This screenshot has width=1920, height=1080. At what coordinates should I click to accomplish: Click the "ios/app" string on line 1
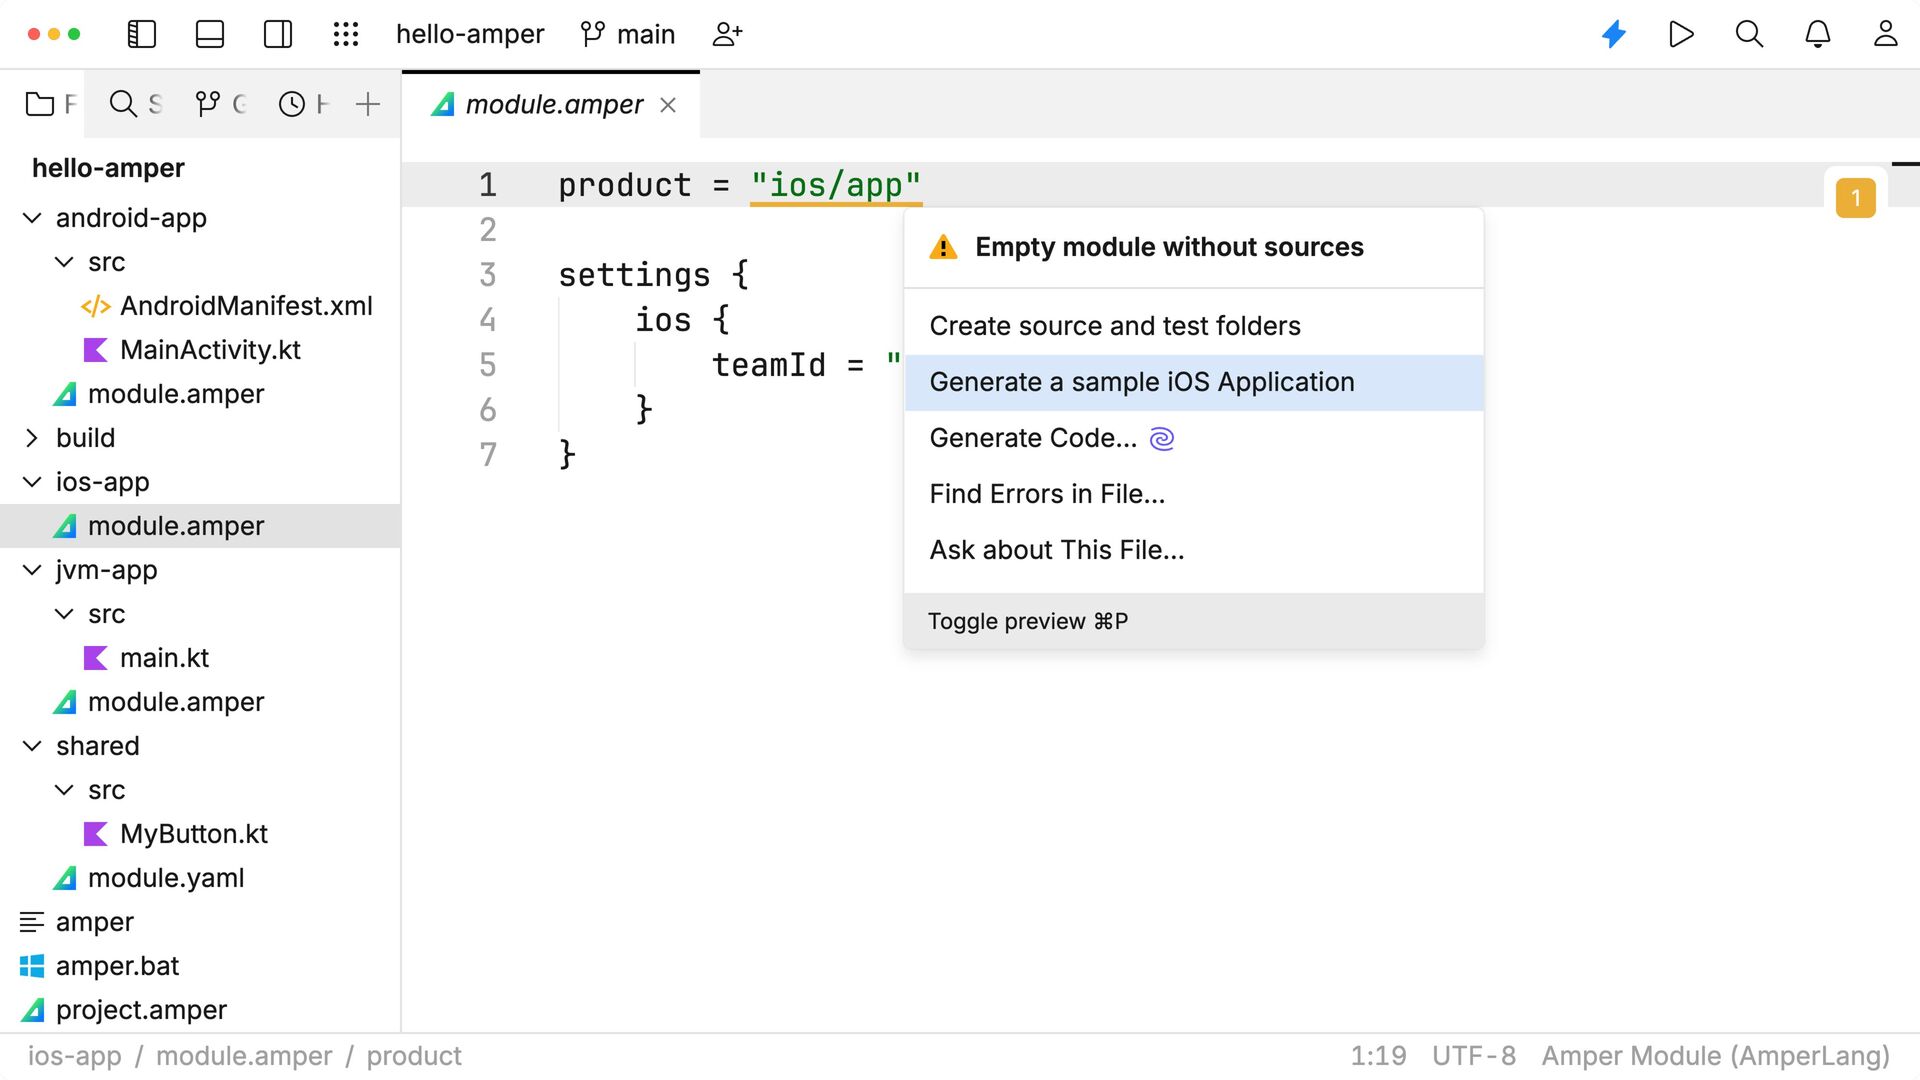pyautogui.click(x=835, y=185)
